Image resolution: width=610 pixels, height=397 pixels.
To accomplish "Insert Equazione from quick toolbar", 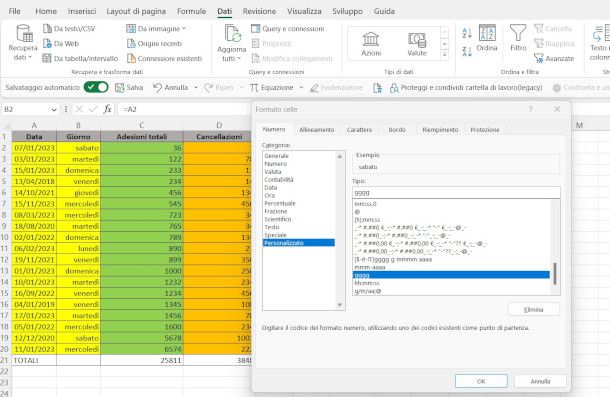I will tap(272, 88).
